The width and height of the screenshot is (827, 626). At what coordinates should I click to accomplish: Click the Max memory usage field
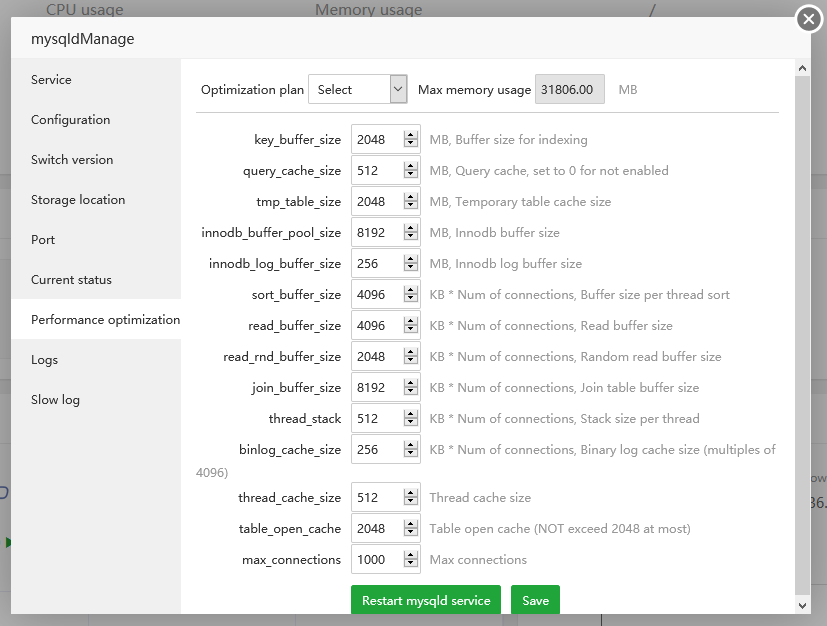[x=569, y=89]
